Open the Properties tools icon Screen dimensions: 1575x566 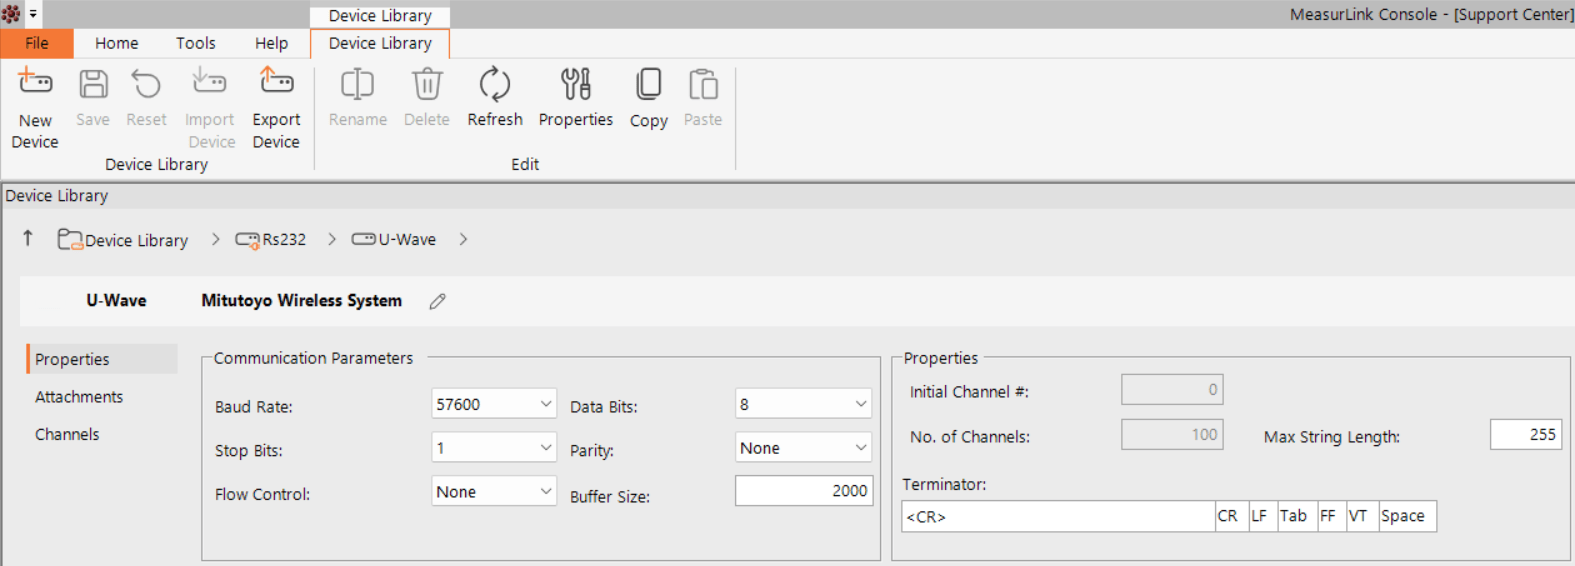[576, 84]
